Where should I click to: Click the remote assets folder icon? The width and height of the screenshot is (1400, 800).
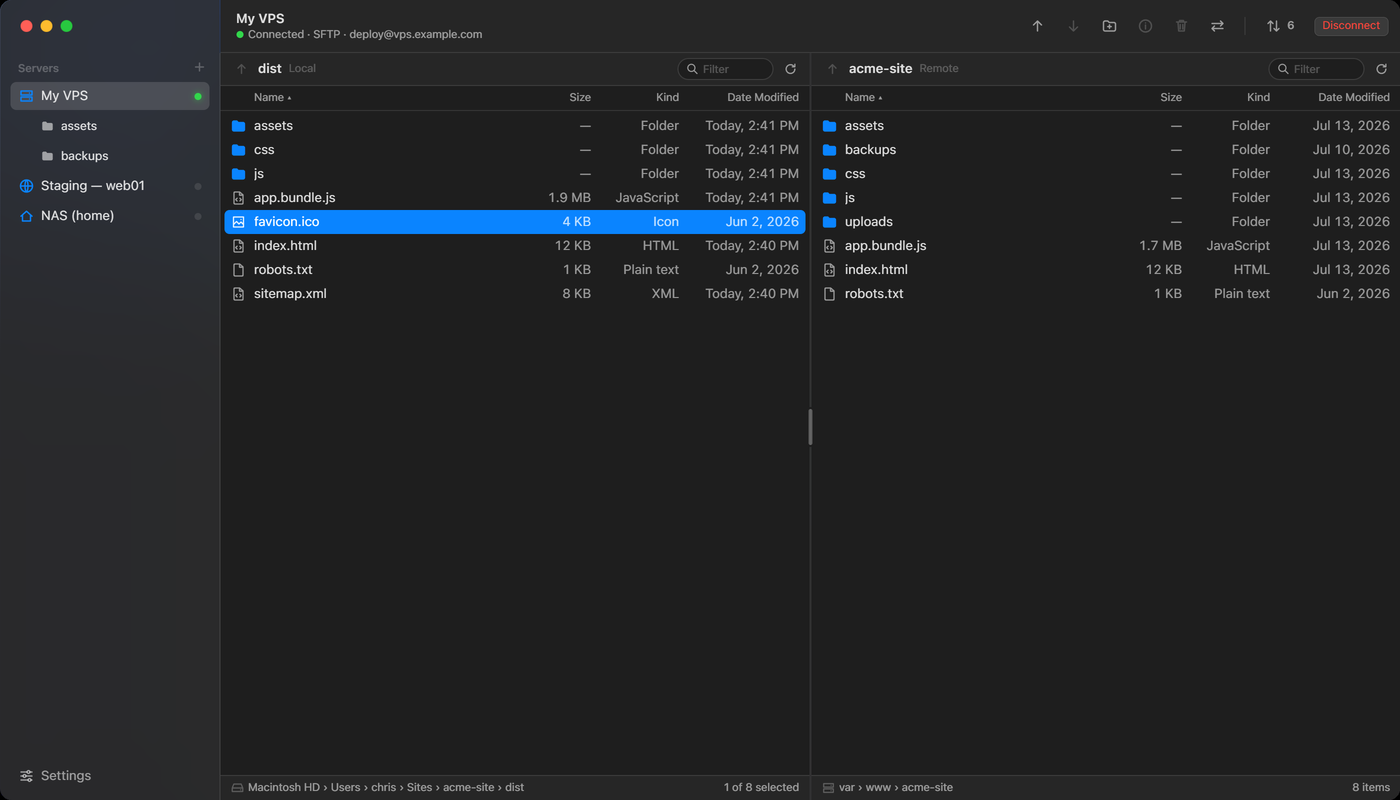pyautogui.click(x=829, y=126)
